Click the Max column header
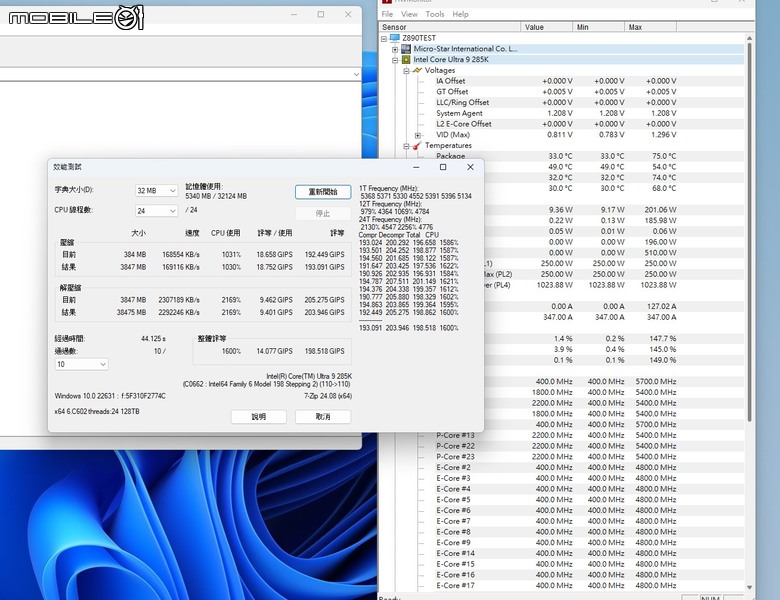Image resolution: width=780 pixels, height=600 pixels. tap(651, 27)
